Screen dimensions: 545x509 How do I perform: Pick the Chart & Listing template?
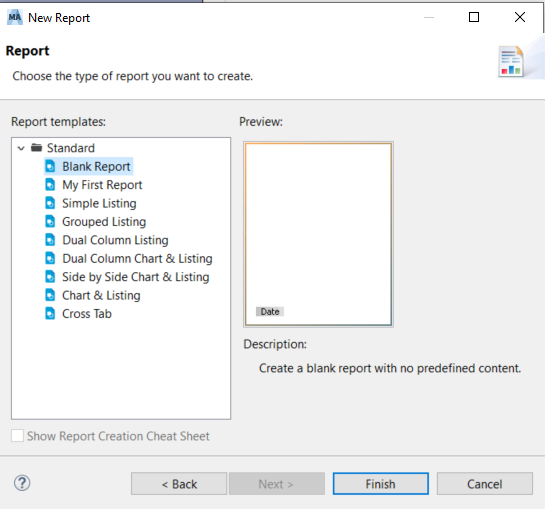[x=101, y=296]
